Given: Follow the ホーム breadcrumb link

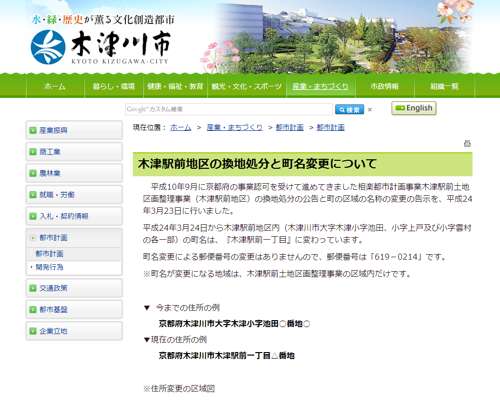Looking at the screenshot, I should click(x=181, y=127).
